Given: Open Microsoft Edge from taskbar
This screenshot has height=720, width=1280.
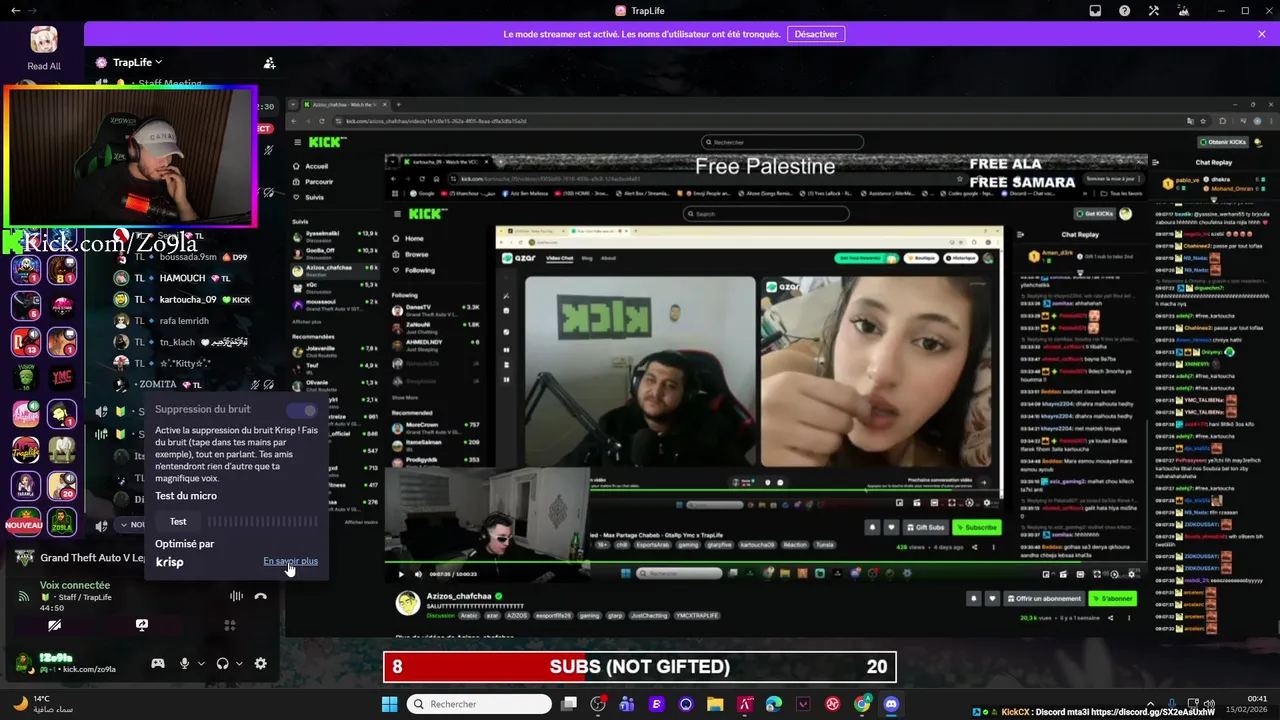Looking at the screenshot, I should tap(774, 704).
